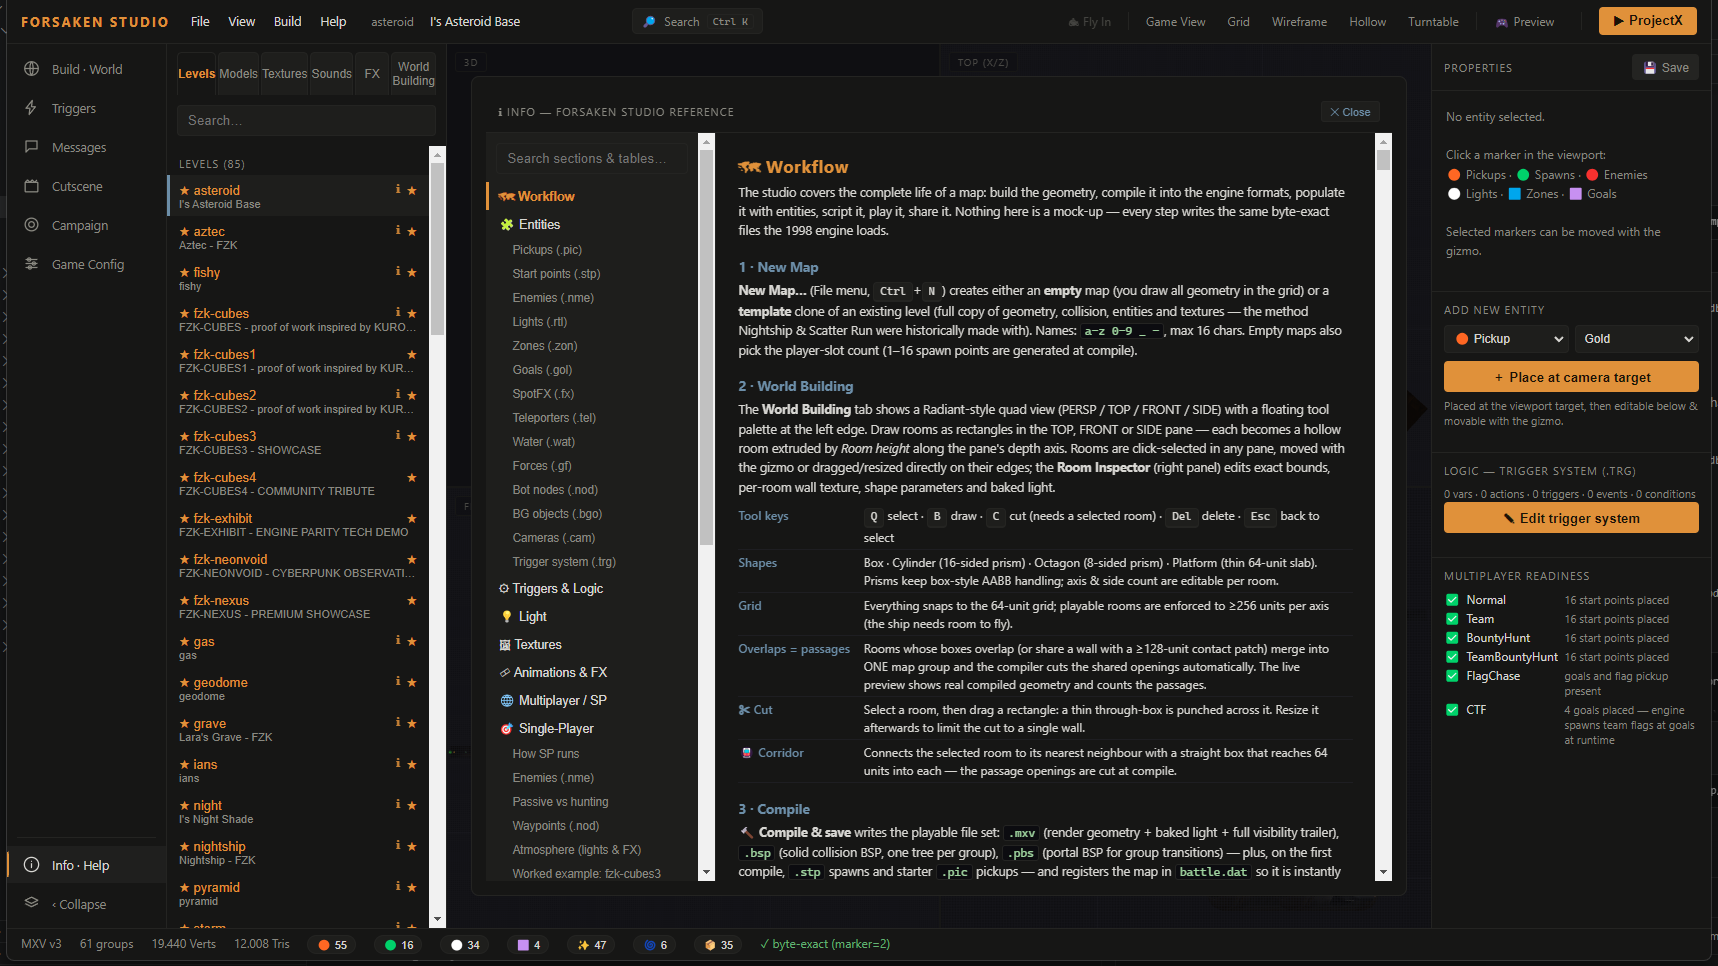Click the hammer icon beside Compile & save
This screenshot has width=1718, height=966.
tap(746, 832)
